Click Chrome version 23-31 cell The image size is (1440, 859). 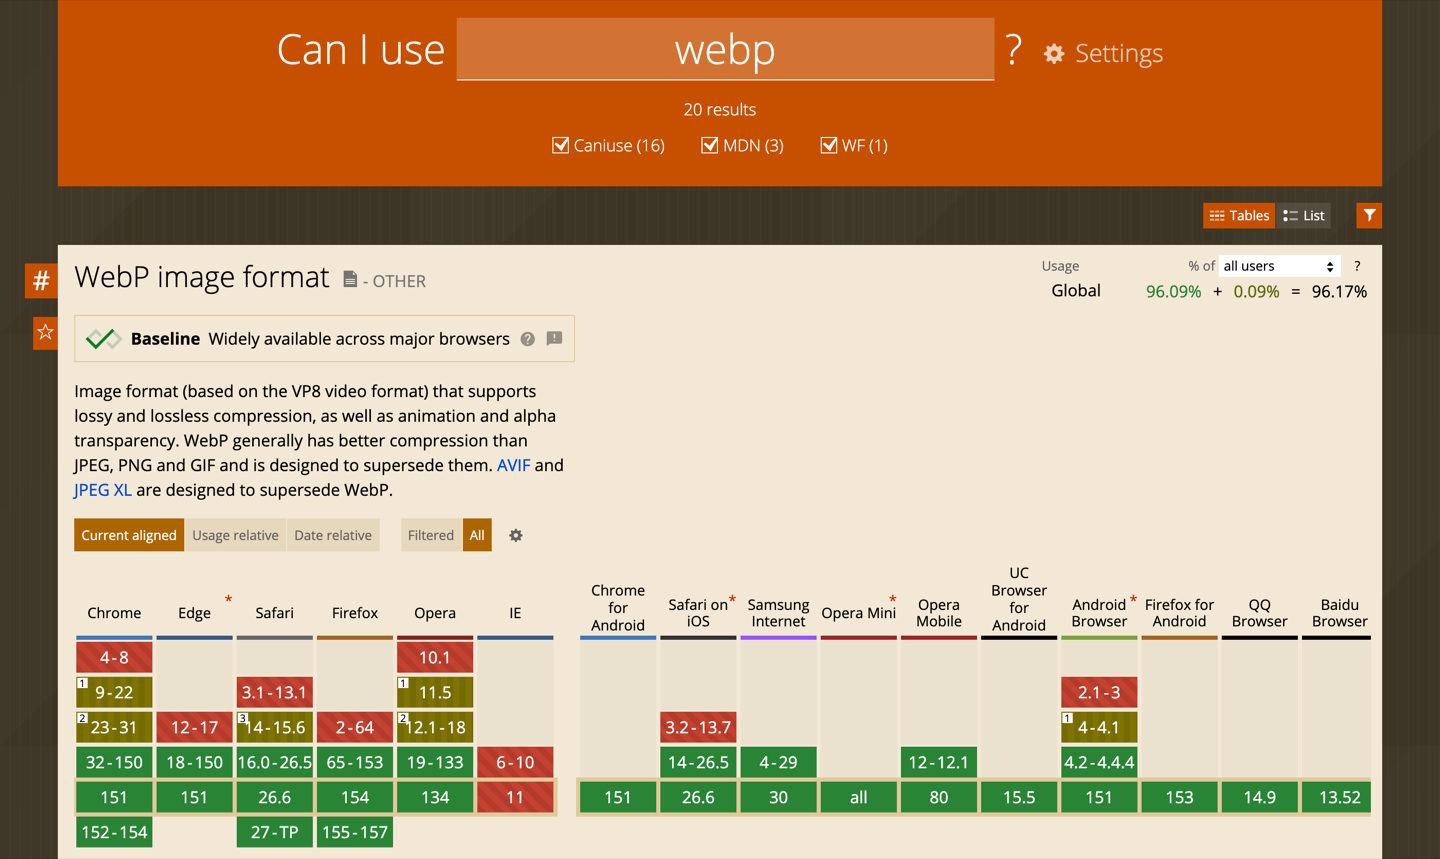[114, 727]
